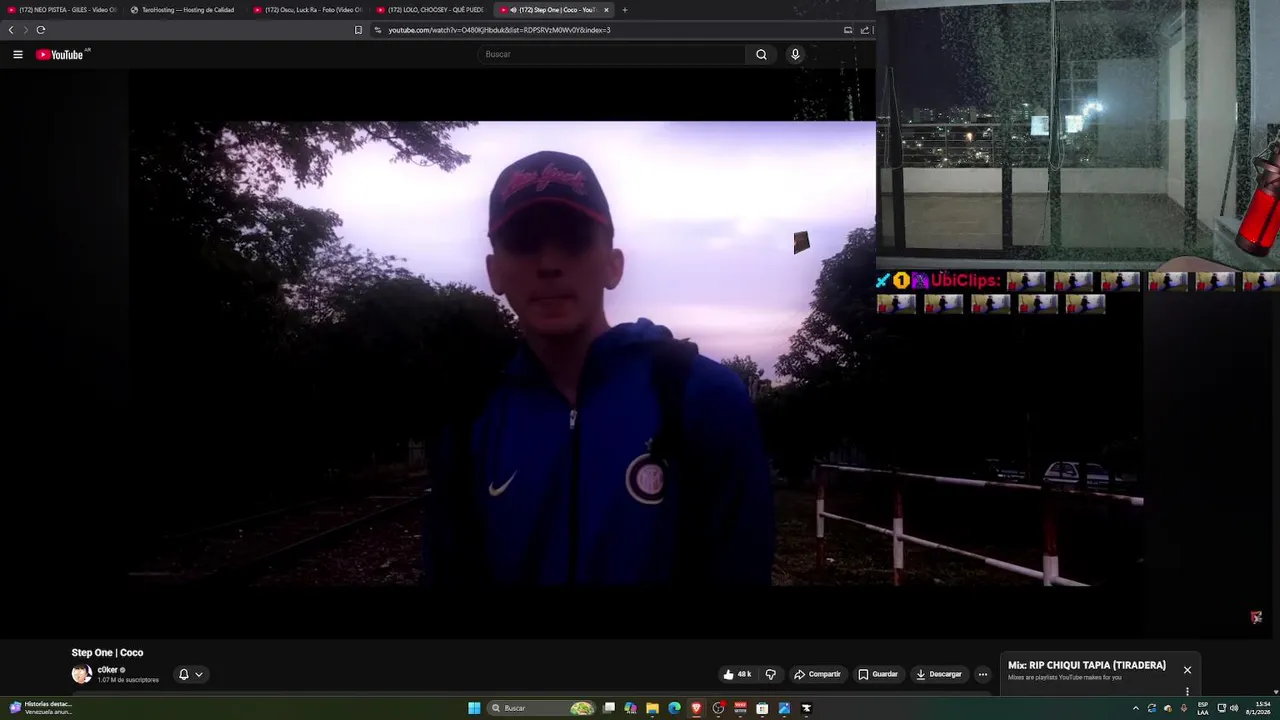Switch to LOLO, CHOOSEY tab
This screenshot has width=1280, height=720.
point(430,10)
